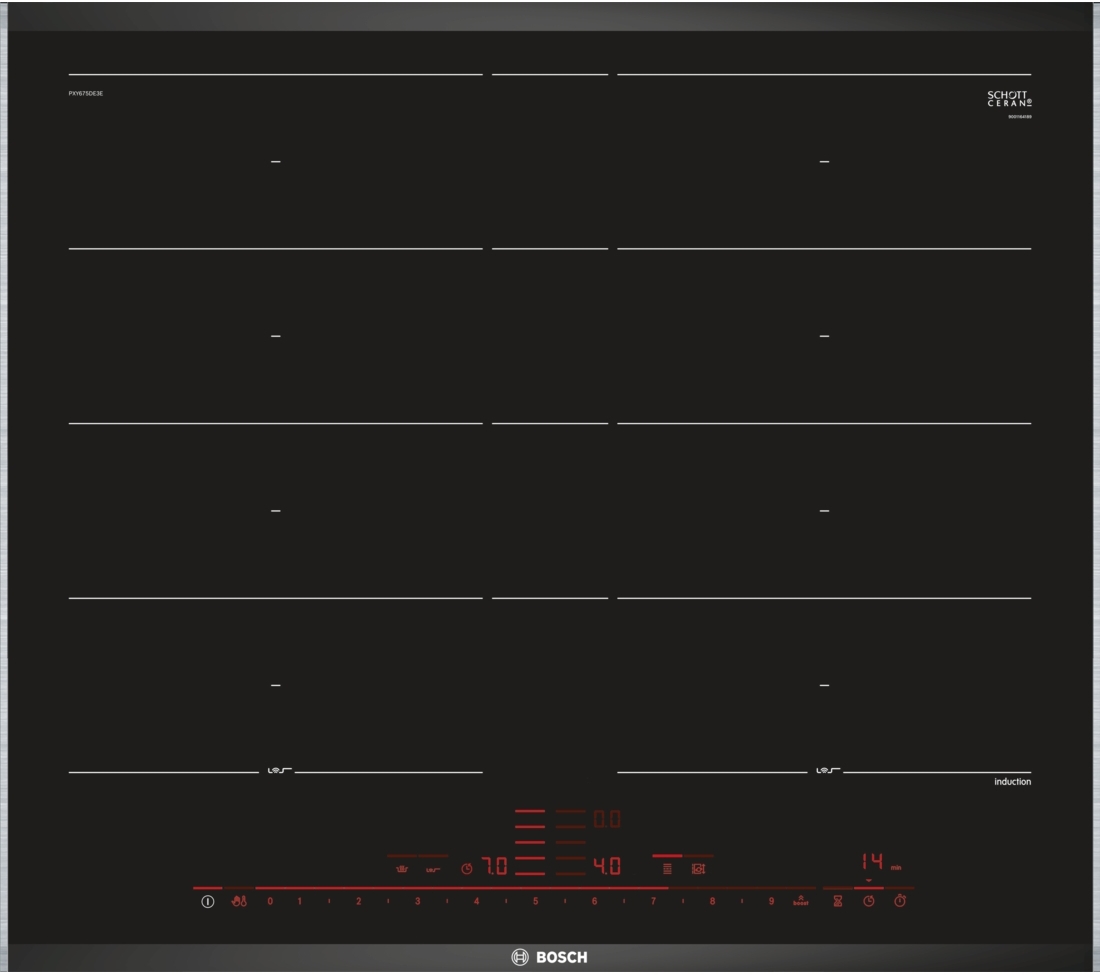The width and height of the screenshot is (1100, 975).
Task: Set power level to 5 on slider
Action: [535, 902]
